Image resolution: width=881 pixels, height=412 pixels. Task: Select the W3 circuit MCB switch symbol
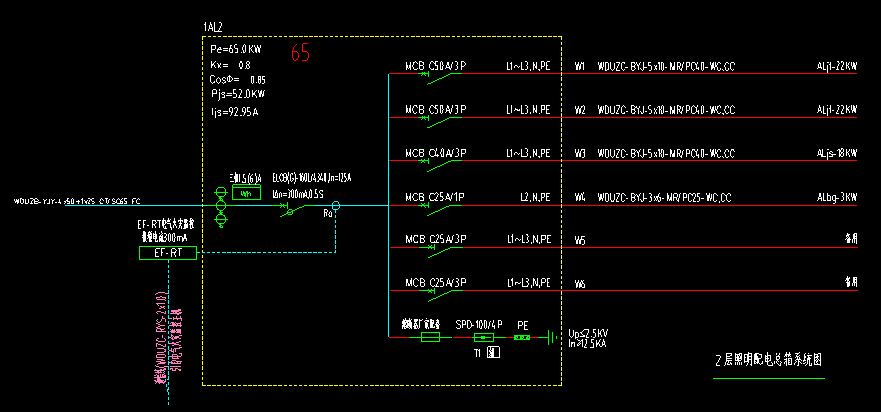click(440, 164)
